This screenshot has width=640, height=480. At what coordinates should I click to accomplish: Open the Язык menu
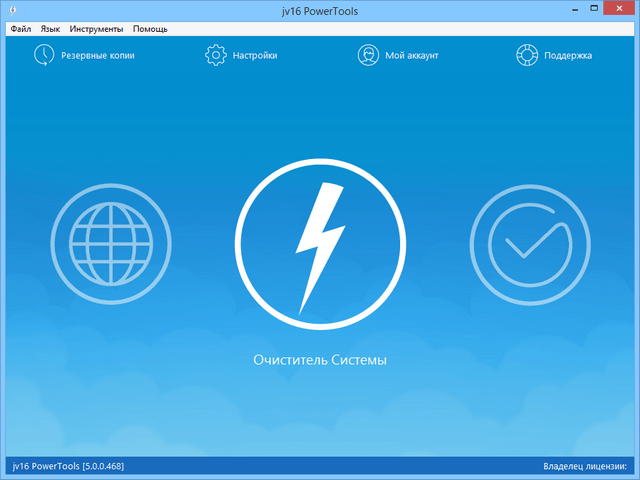tap(50, 29)
